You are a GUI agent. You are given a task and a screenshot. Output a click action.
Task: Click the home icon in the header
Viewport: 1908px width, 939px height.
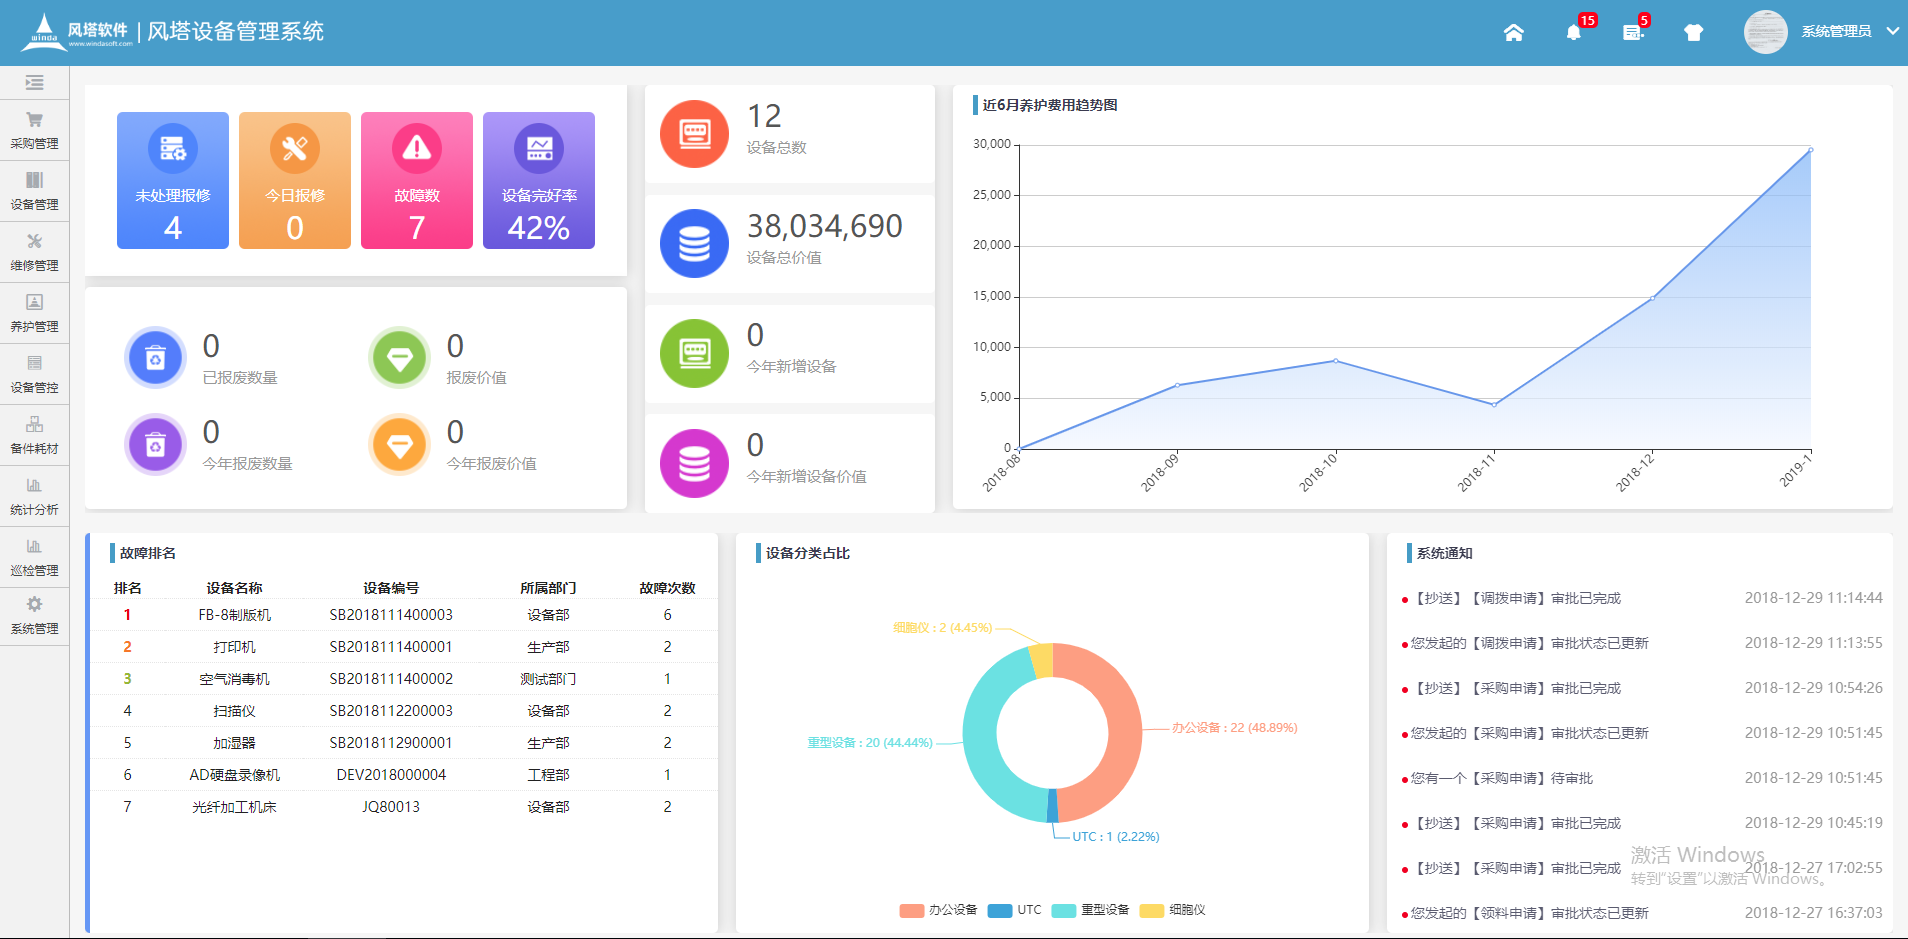click(1513, 32)
